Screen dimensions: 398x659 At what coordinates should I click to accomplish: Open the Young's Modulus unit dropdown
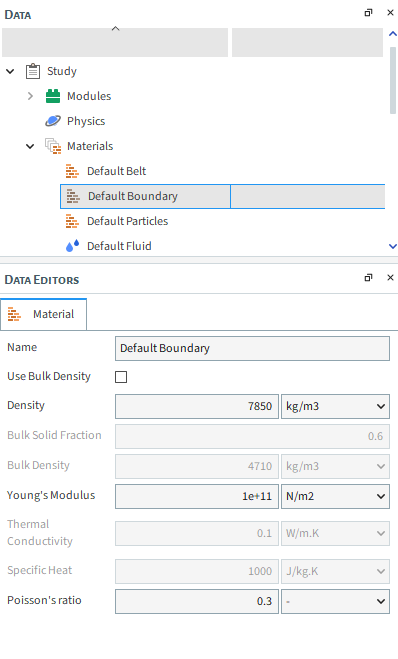coord(335,496)
